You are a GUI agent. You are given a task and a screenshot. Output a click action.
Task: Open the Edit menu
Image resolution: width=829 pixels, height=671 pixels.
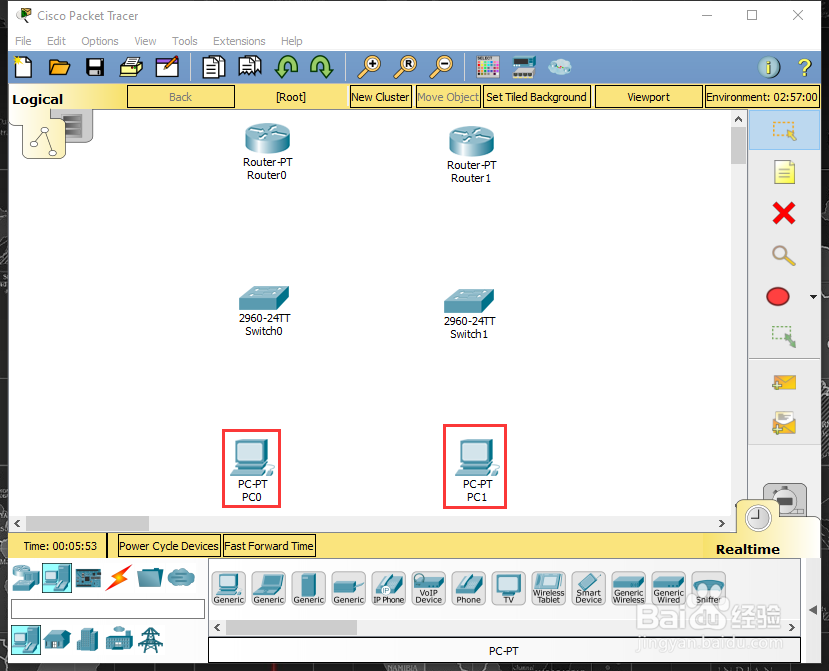[x=56, y=41]
